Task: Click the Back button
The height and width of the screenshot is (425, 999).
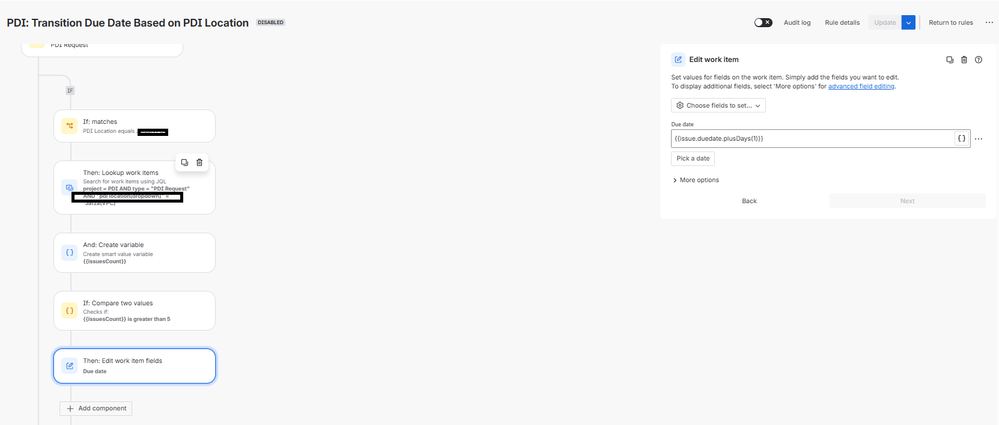Action: pos(748,201)
